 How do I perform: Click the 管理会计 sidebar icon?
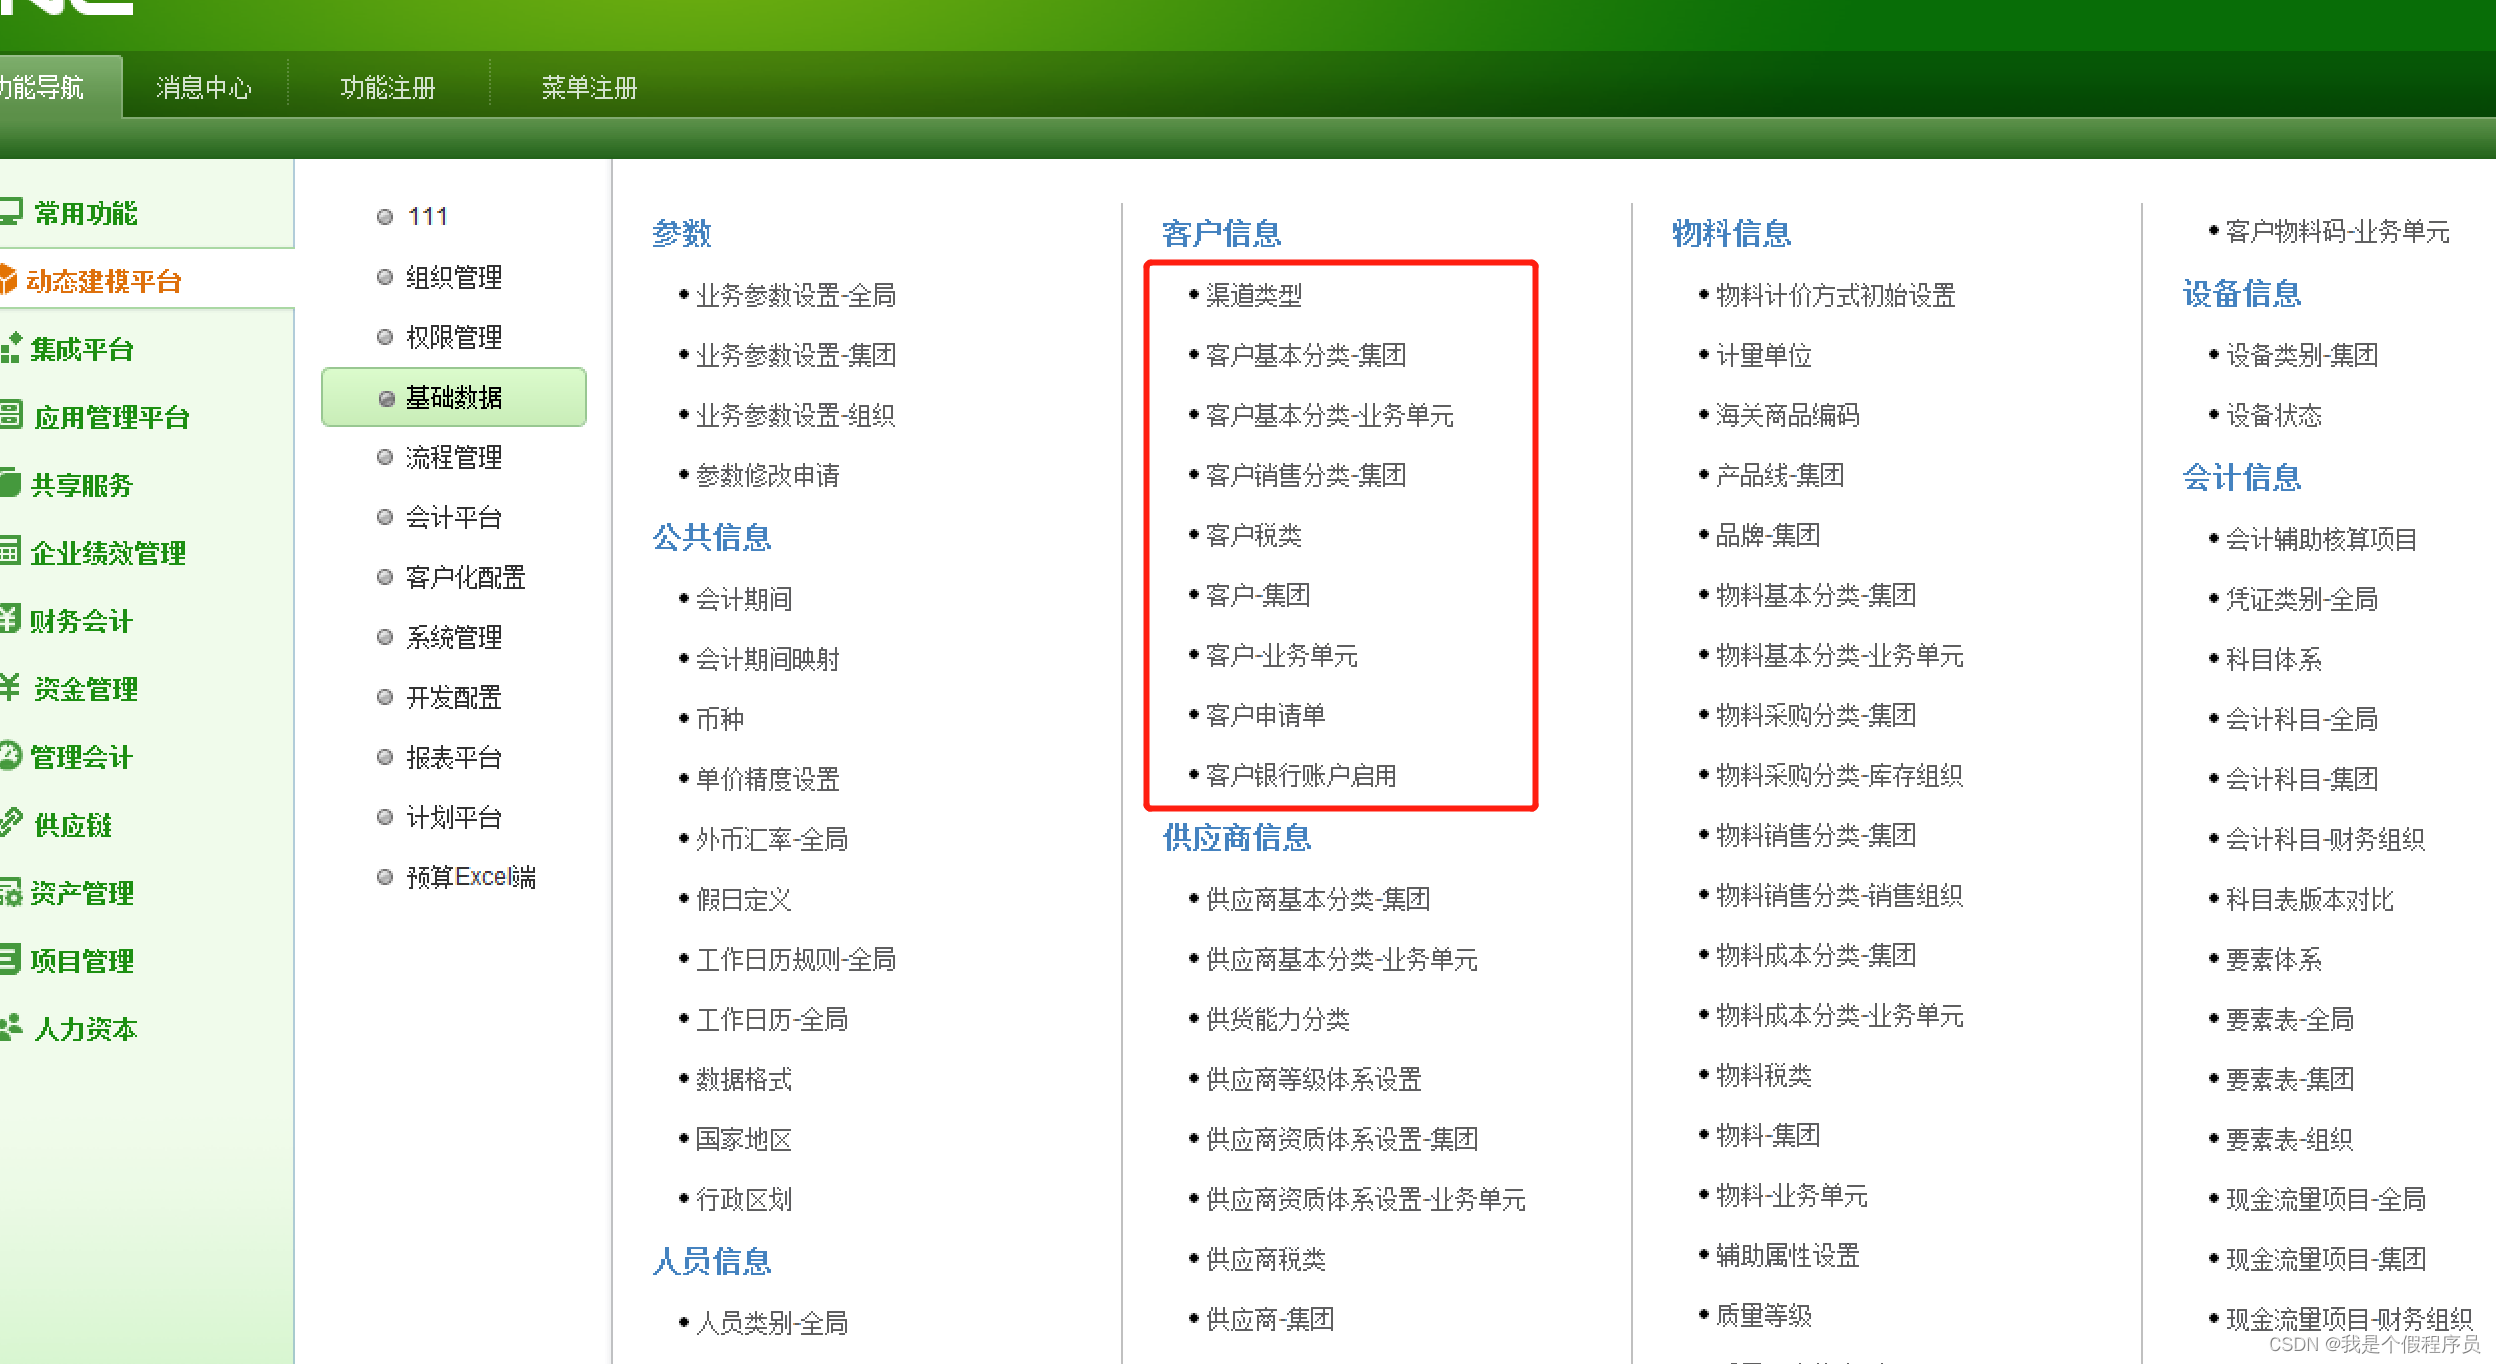[x=10, y=756]
